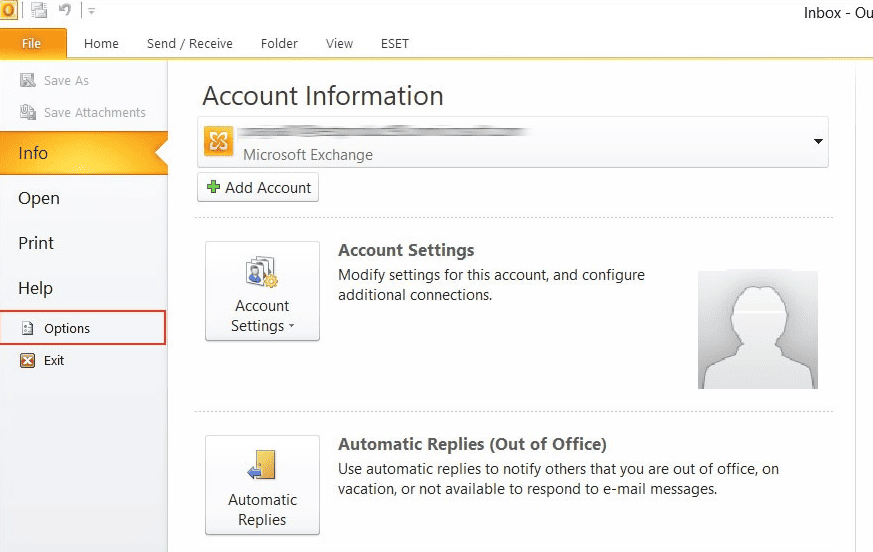The image size is (873, 552).
Task: Click the Save As icon
Action: click(x=28, y=80)
